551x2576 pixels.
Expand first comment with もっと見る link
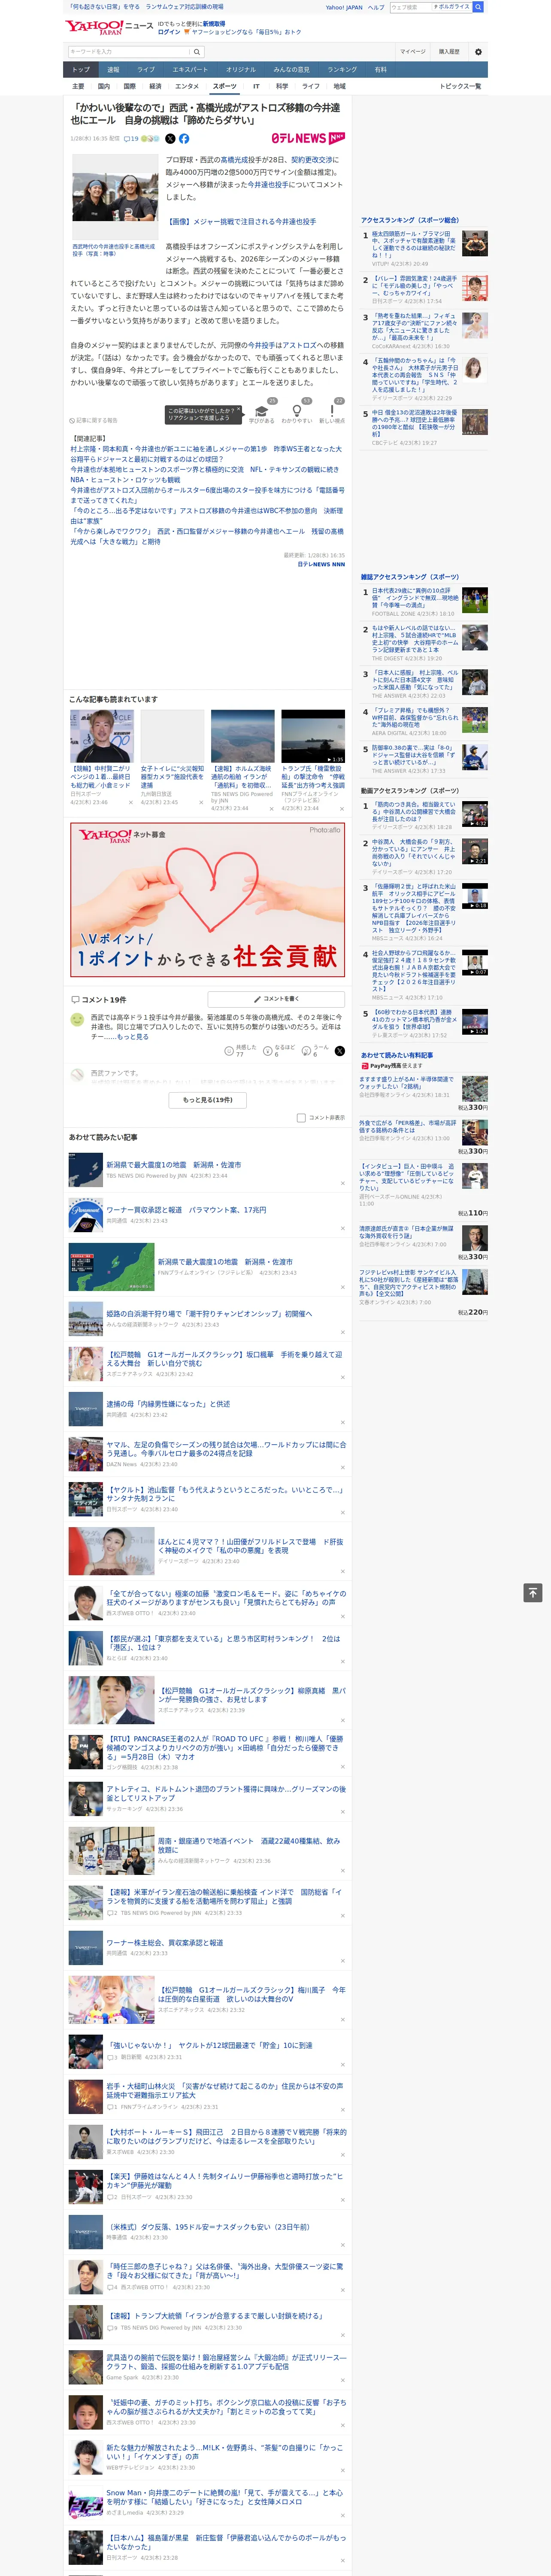(x=133, y=1037)
